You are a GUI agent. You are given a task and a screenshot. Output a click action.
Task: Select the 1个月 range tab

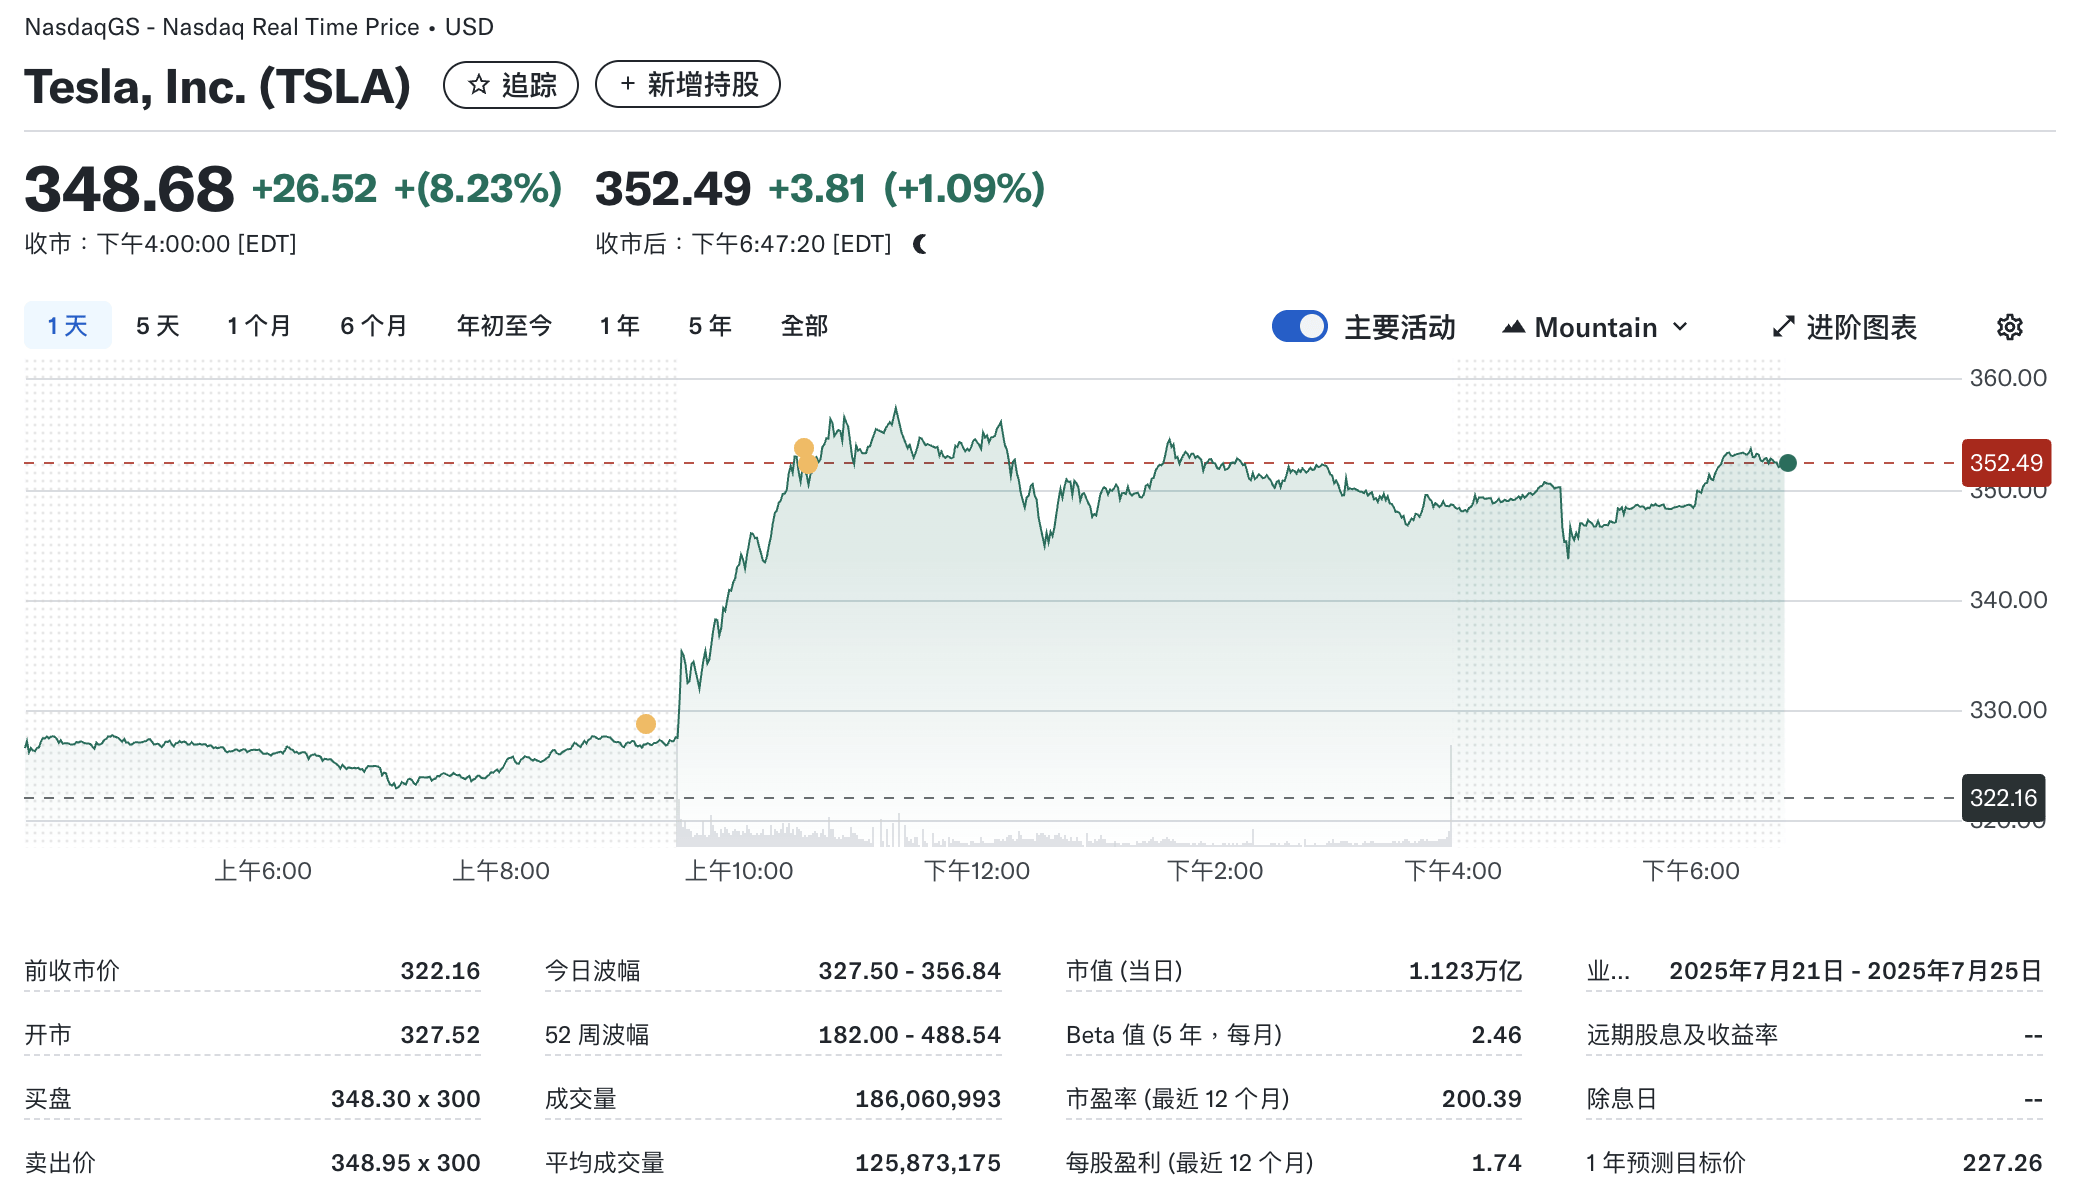click(258, 326)
